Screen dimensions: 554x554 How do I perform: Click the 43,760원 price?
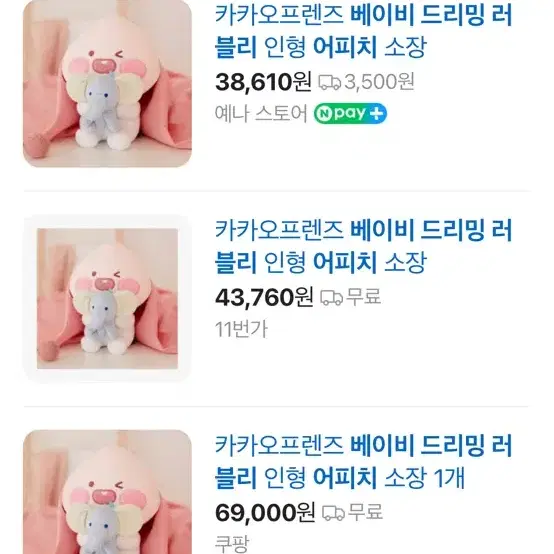264,297
